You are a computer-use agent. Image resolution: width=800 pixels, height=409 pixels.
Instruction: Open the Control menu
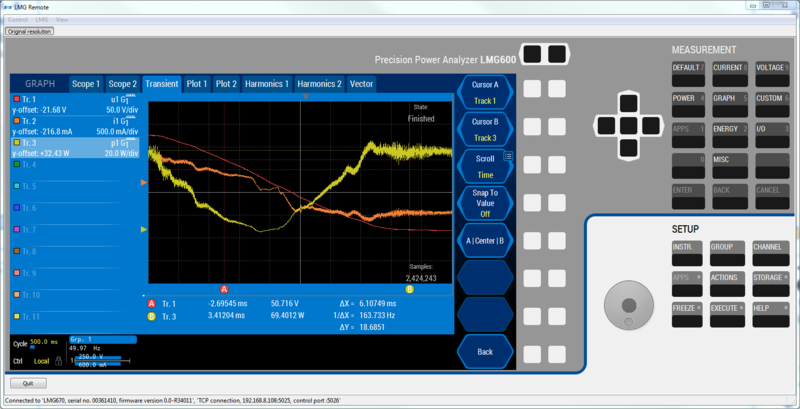click(x=18, y=19)
